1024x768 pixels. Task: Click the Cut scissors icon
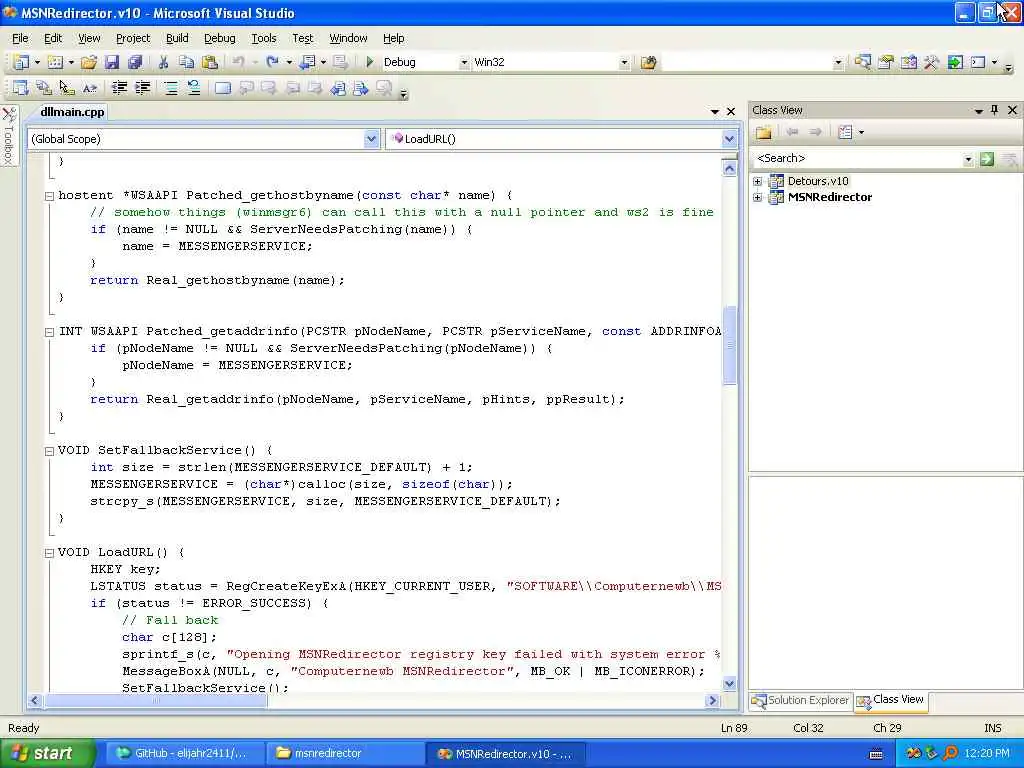[163, 62]
